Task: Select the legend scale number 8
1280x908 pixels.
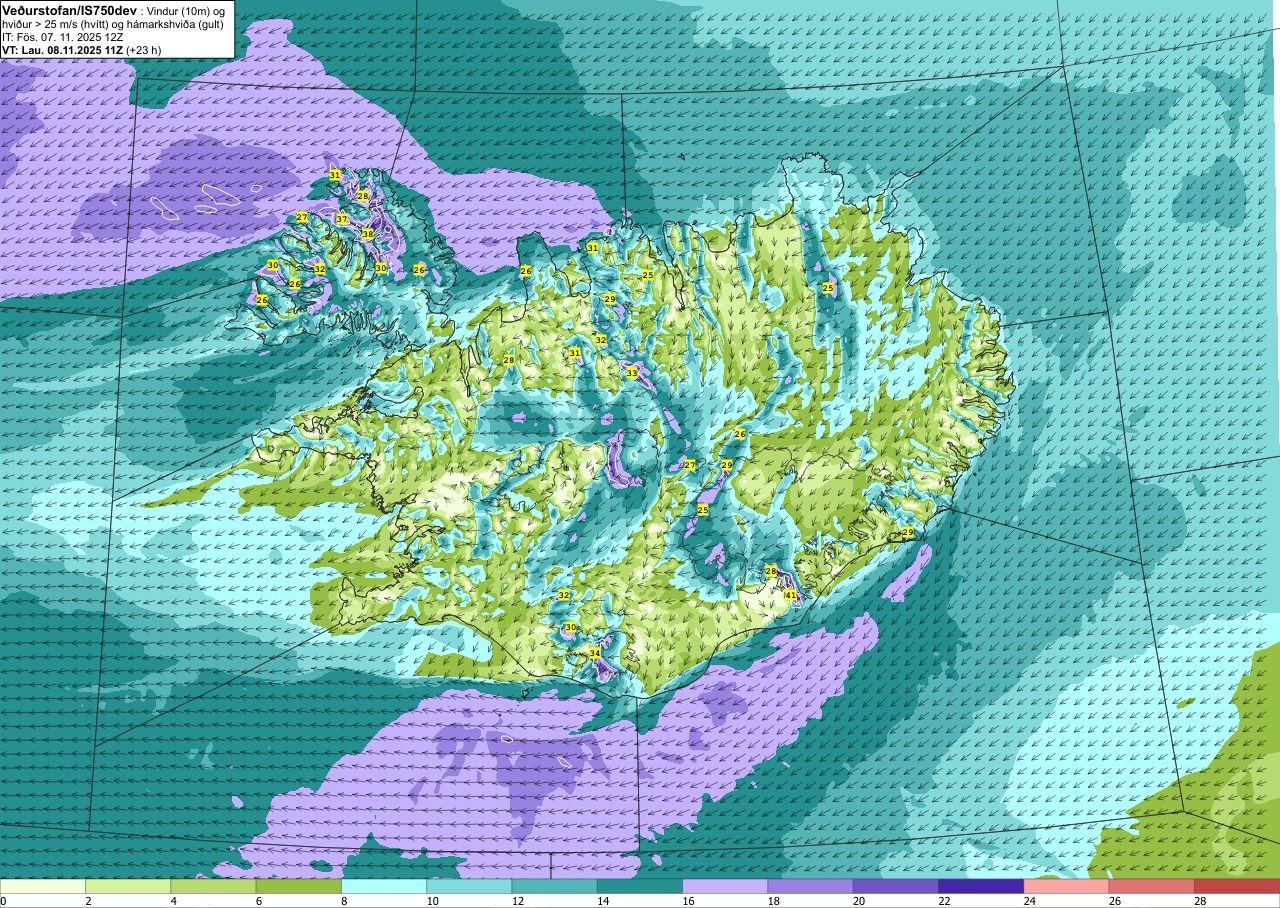Action: coord(345,900)
